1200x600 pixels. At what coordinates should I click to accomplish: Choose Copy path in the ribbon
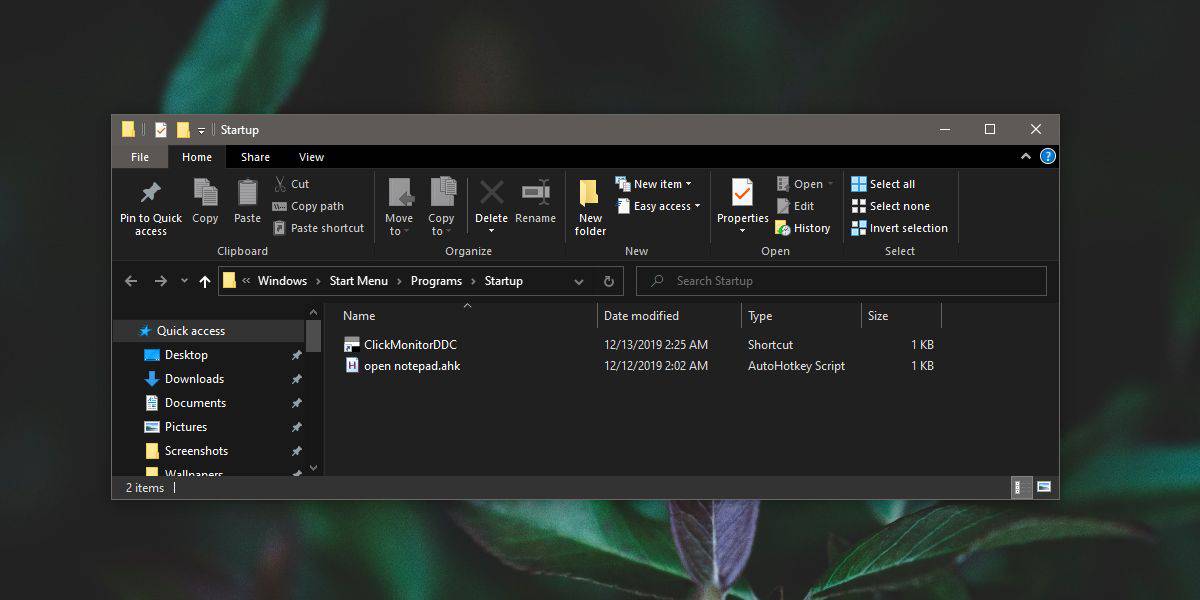click(x=308, y=206)
